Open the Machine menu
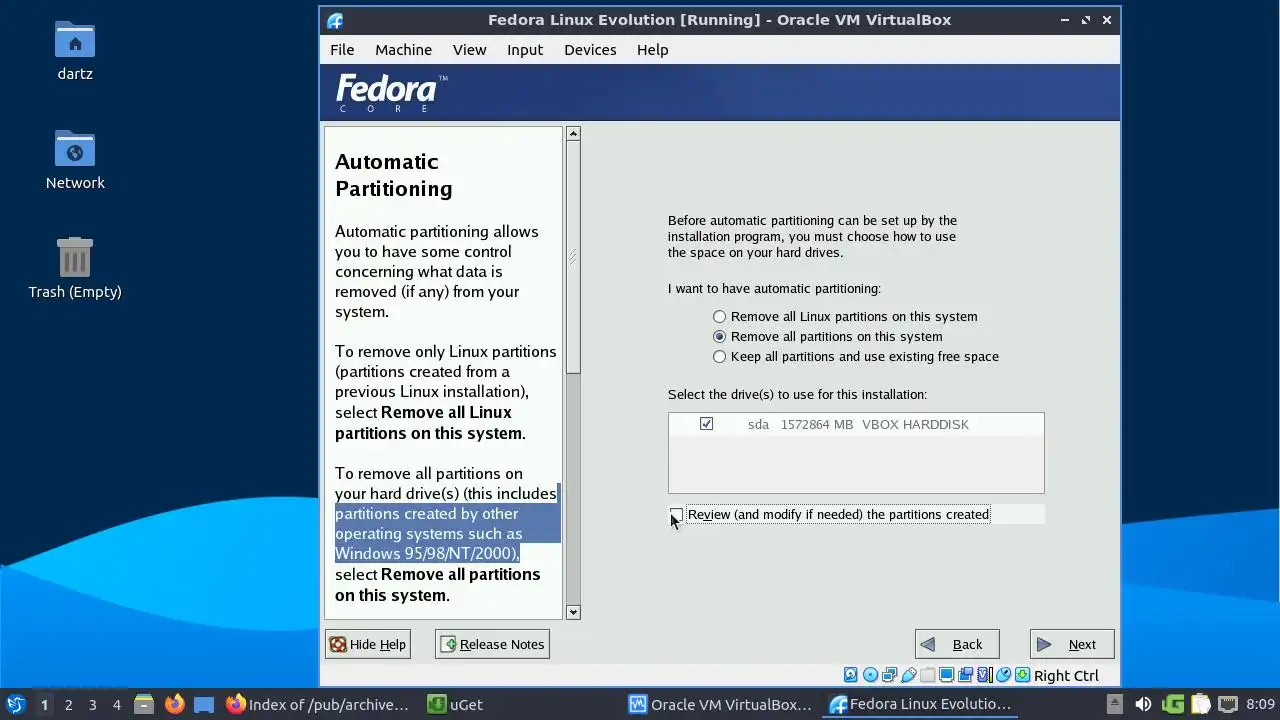Image resolution: width=1280 pixels, height=720 pixels. coord(403,49)
